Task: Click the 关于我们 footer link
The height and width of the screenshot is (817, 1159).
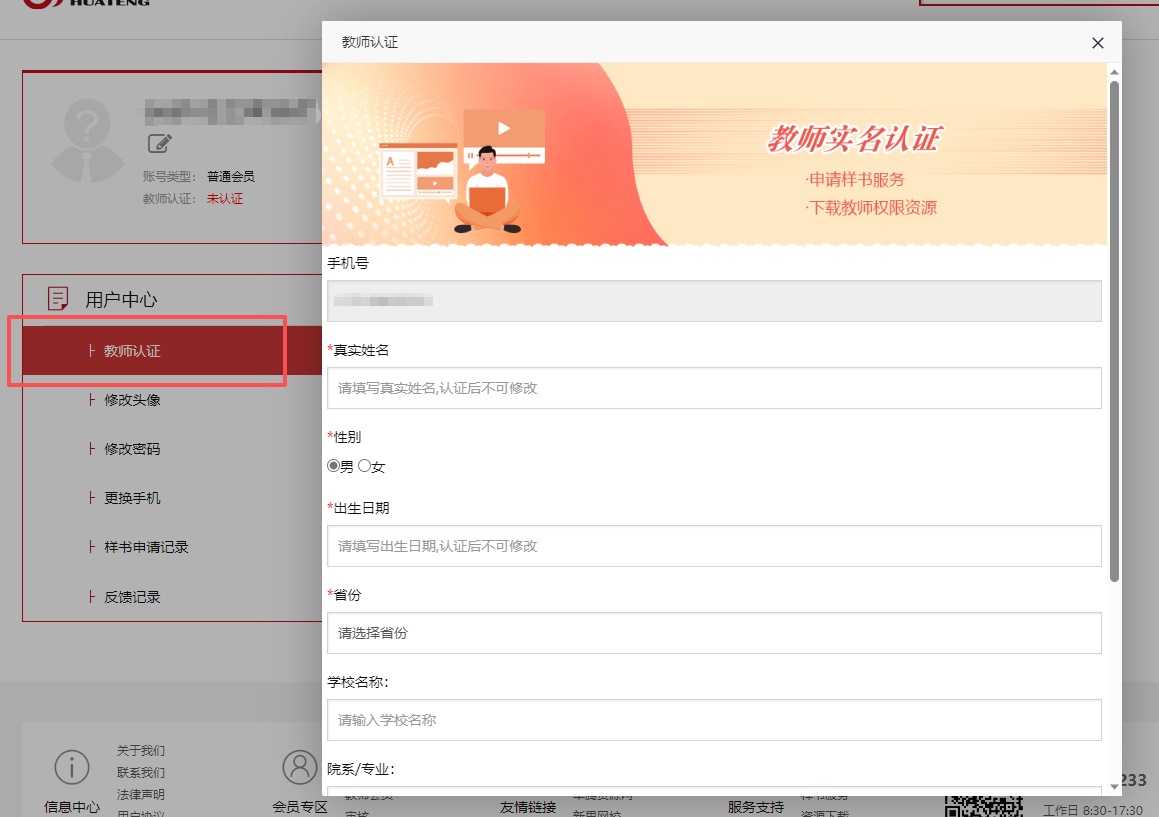Action: [x=141, y=751]
